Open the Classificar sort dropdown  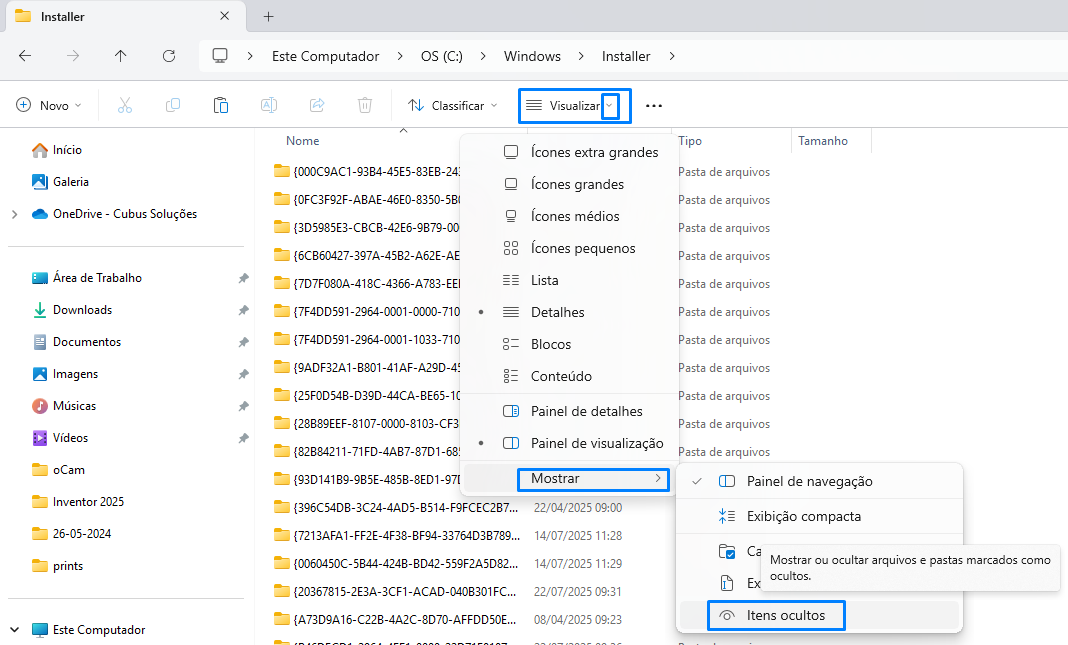pyautogui.click(x=453, y=105)
